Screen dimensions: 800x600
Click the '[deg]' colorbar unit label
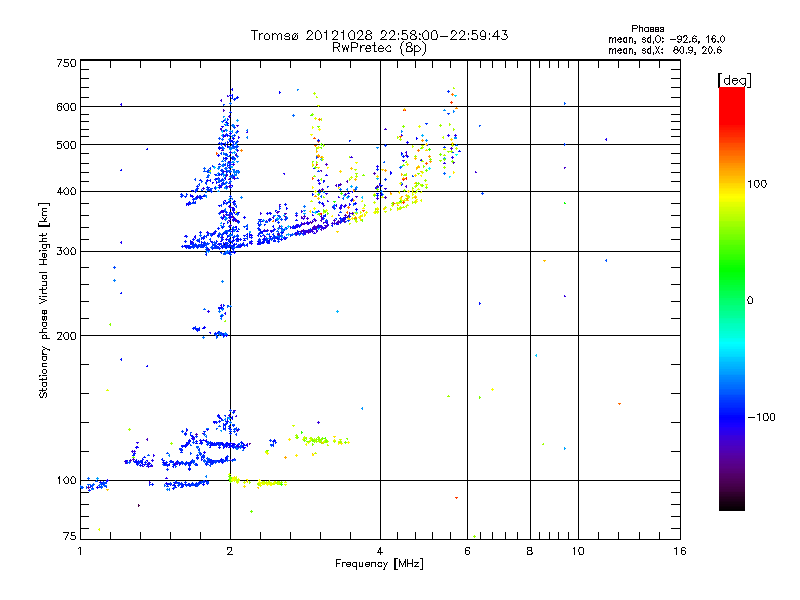coord(734,80)
